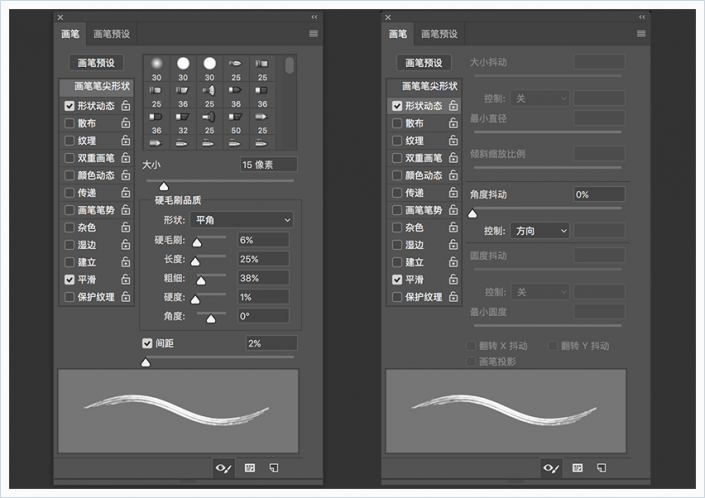Open 角度抖动 控制 dropdown showing 方向

pos(540,231)
